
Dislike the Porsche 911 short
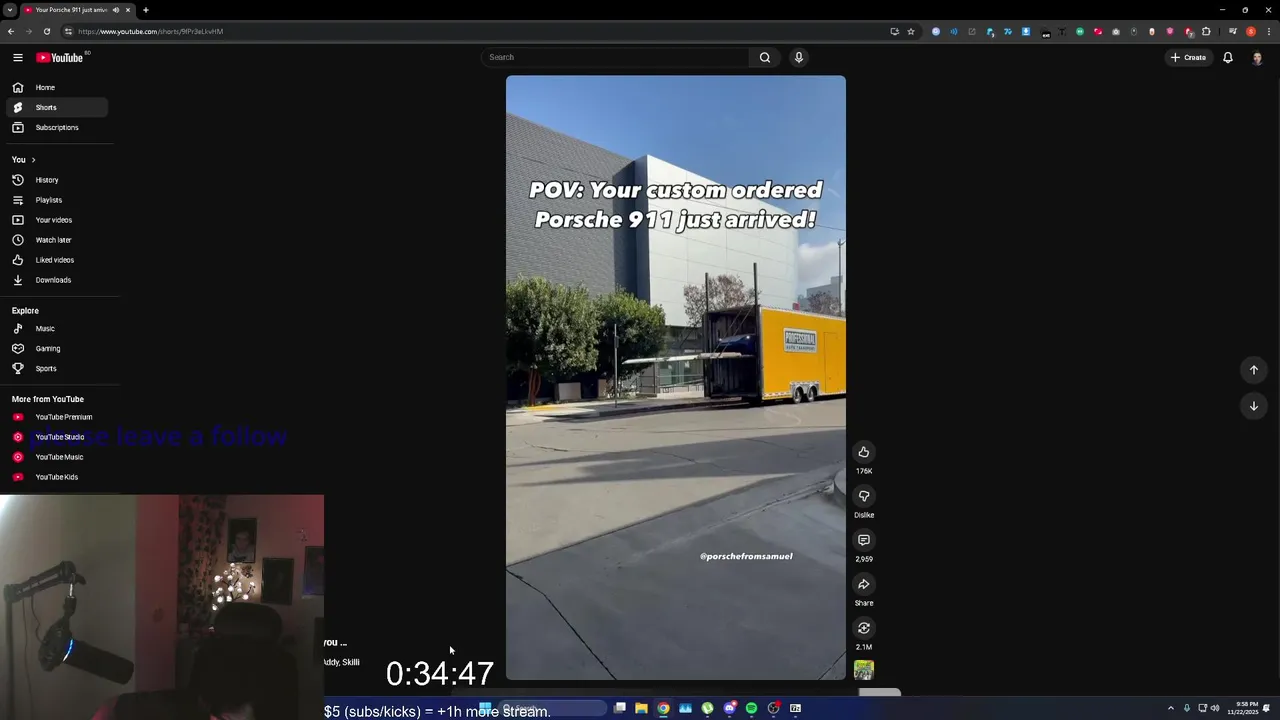[x=864, y=496]
